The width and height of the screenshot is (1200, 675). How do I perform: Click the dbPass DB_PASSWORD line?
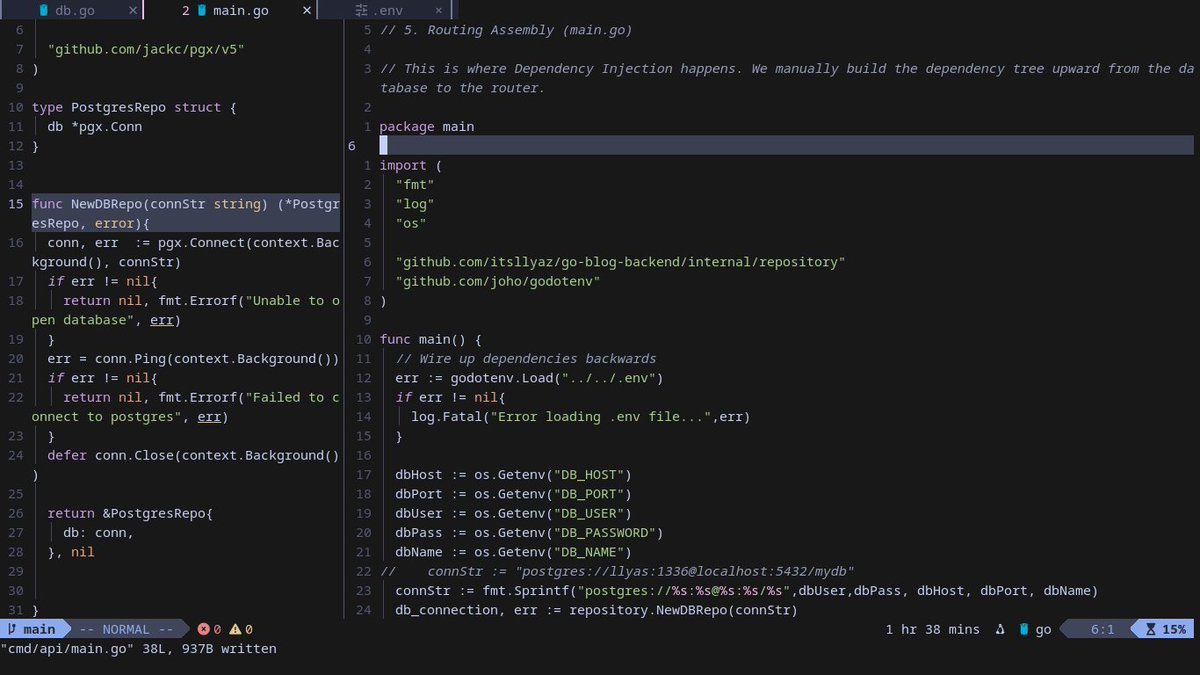pos(529,532)
